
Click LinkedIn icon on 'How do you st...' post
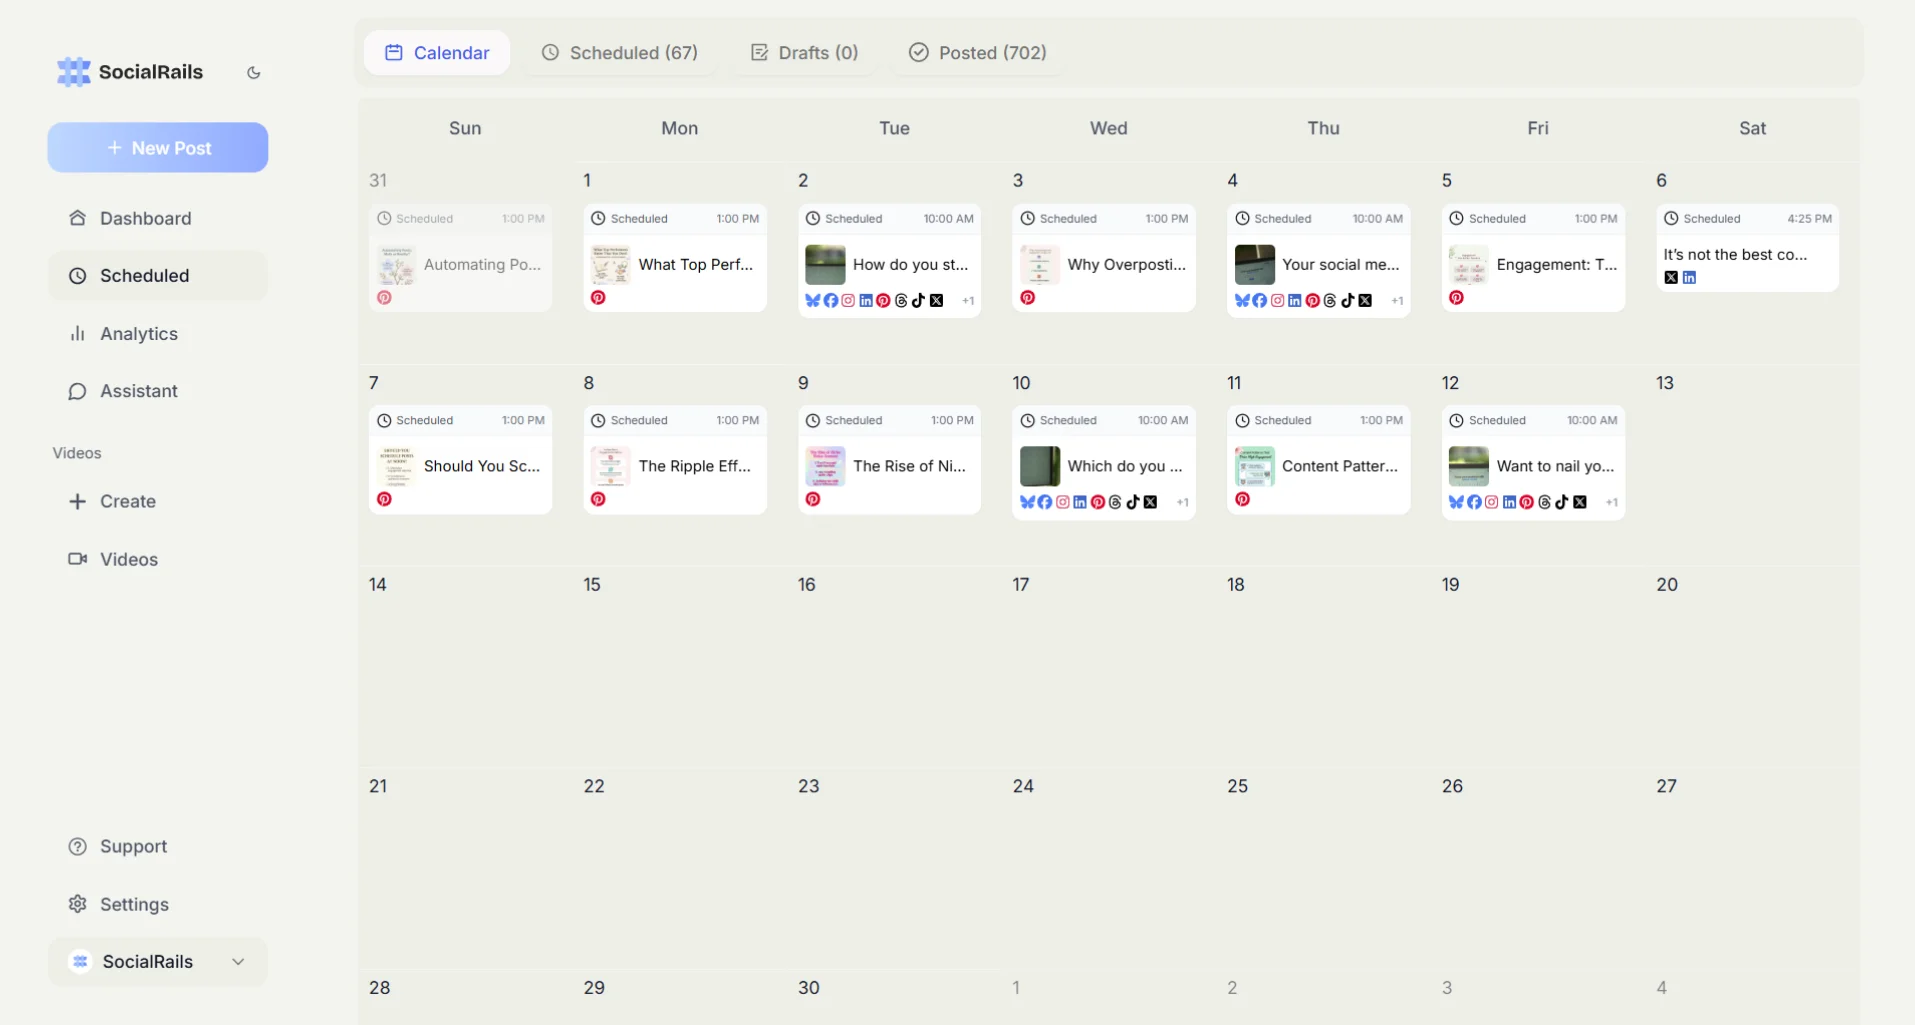pyautogui.click(x=866, y=301)
